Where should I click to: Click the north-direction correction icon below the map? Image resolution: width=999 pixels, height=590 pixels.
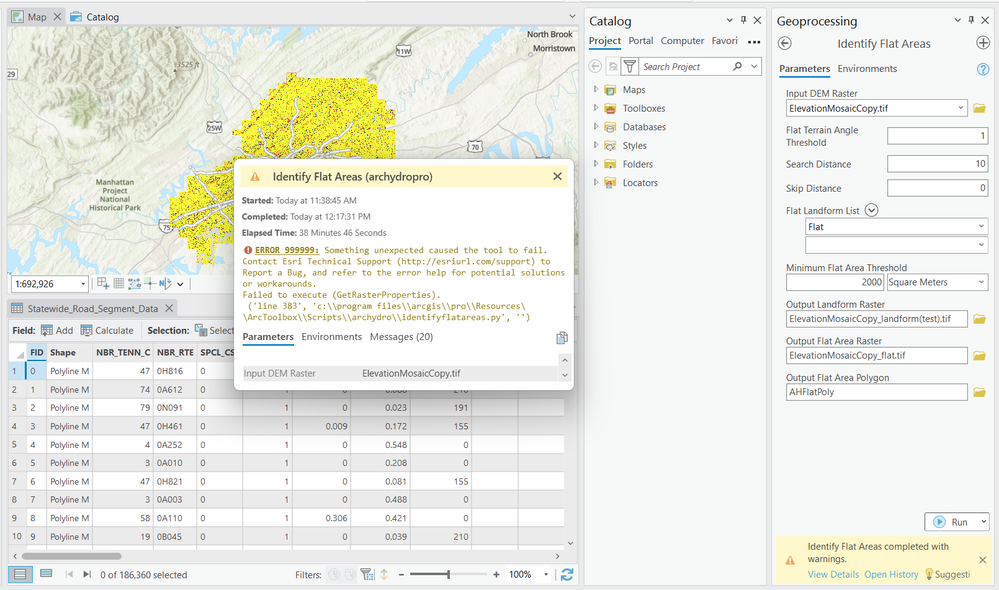tap(165, 284)
